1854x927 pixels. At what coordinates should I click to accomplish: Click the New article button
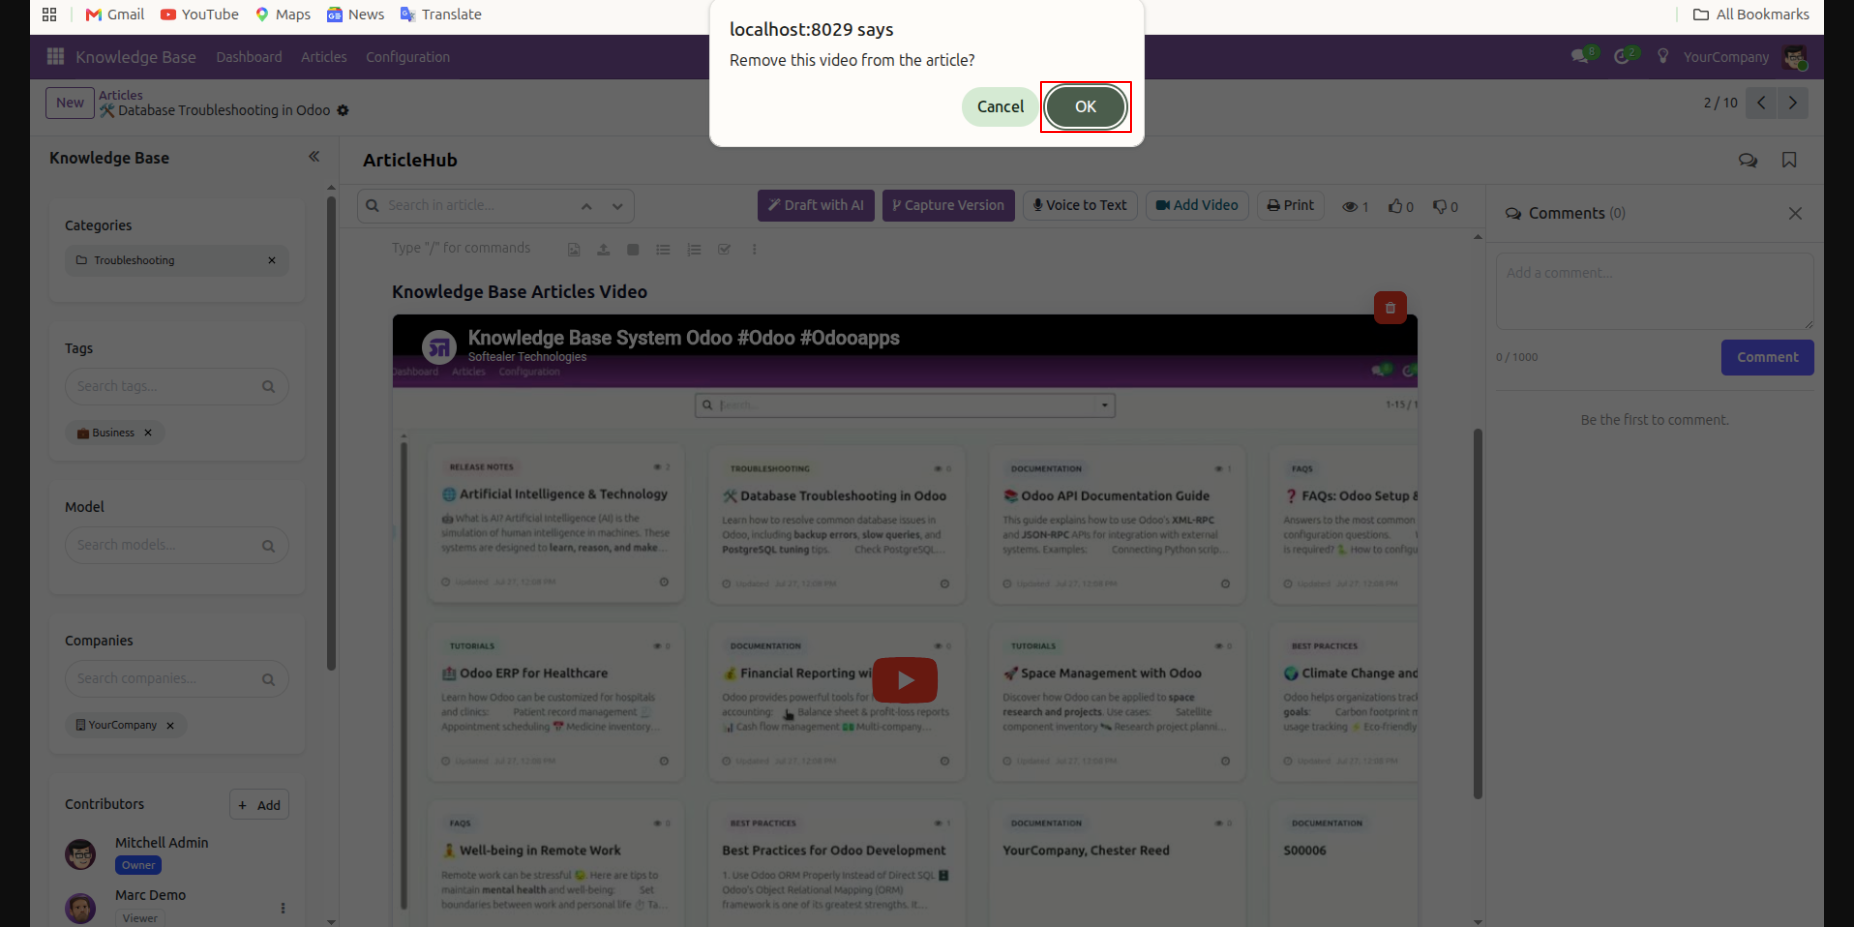70,103
